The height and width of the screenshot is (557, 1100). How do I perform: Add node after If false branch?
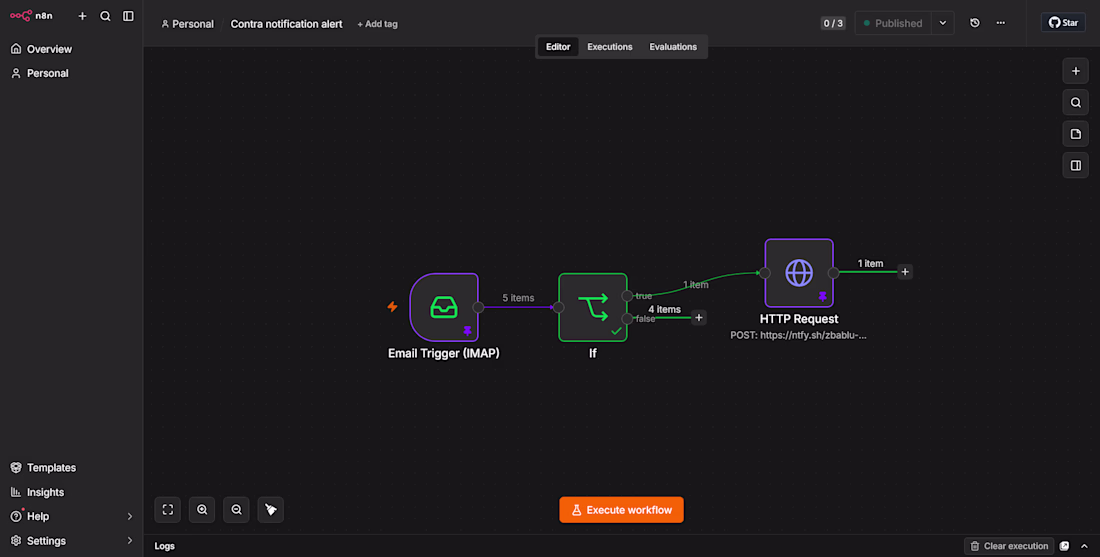698,318
